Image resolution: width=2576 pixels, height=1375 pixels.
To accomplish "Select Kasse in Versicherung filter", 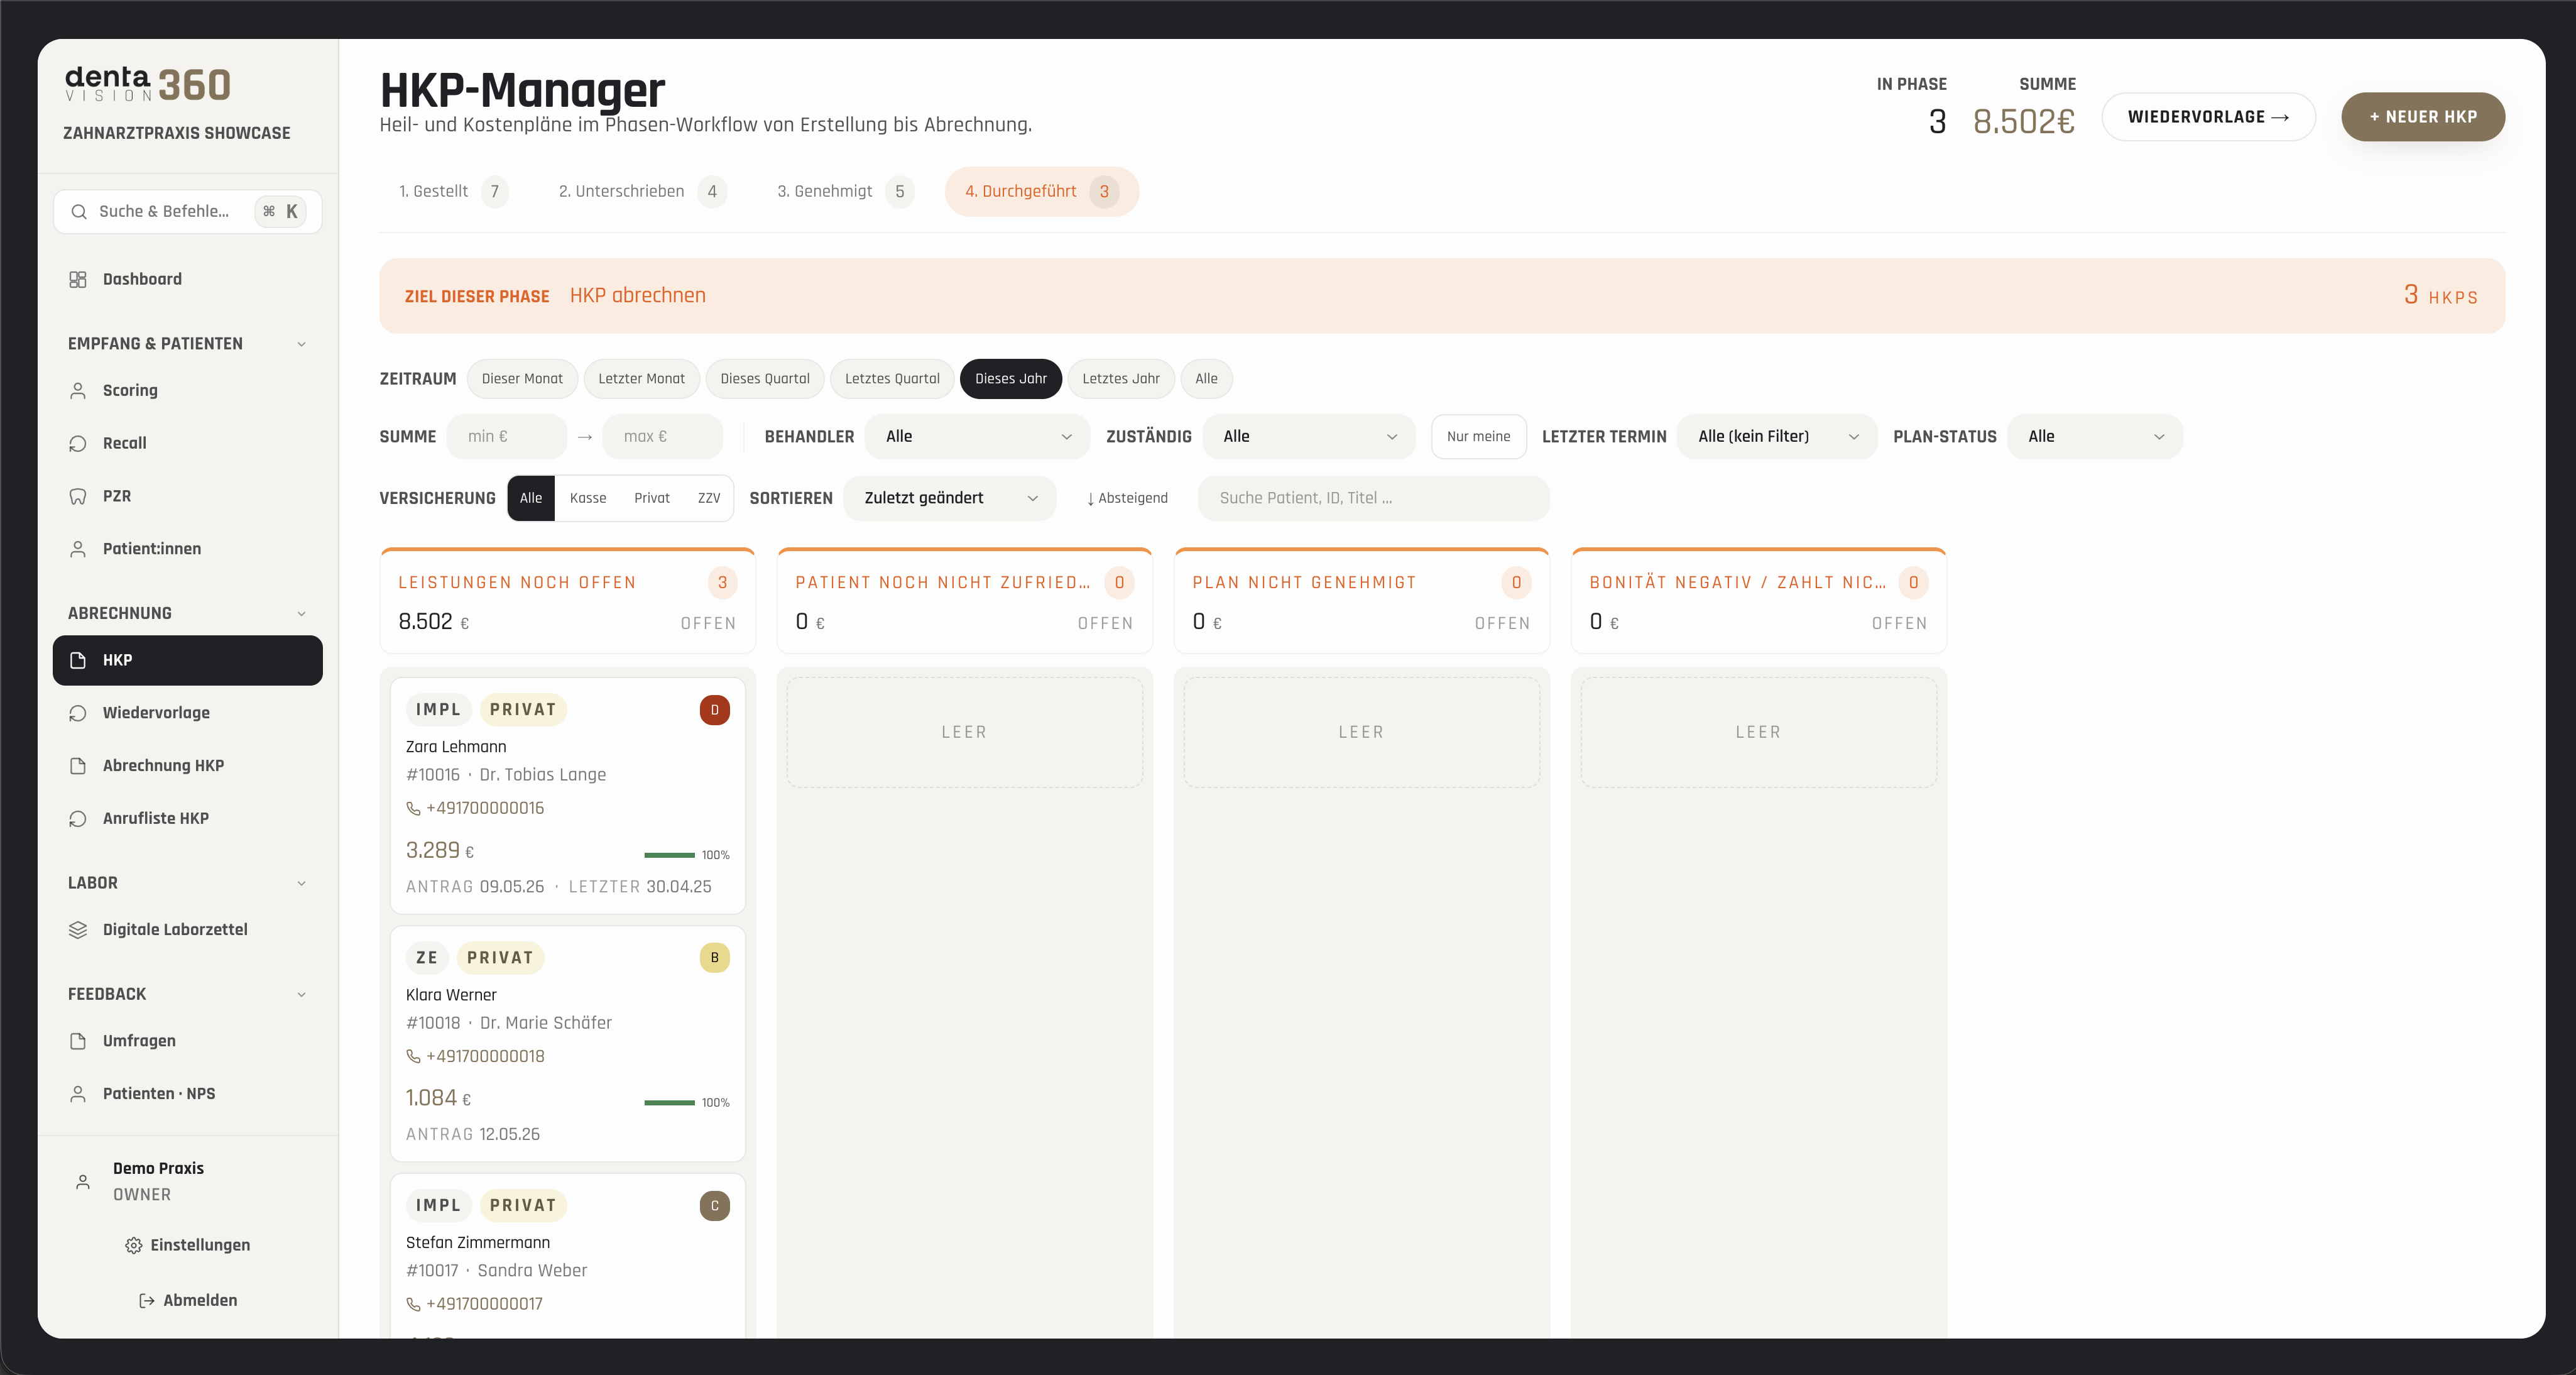I will click(588, 498).
